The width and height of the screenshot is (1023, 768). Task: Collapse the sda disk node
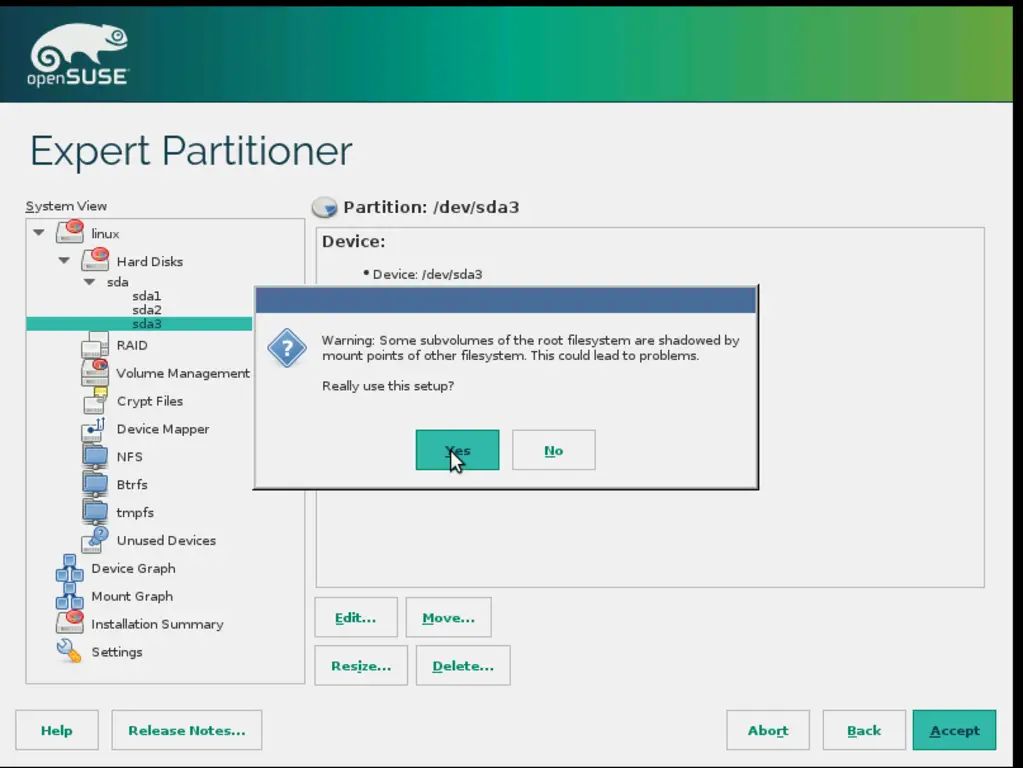click(89, 282)
